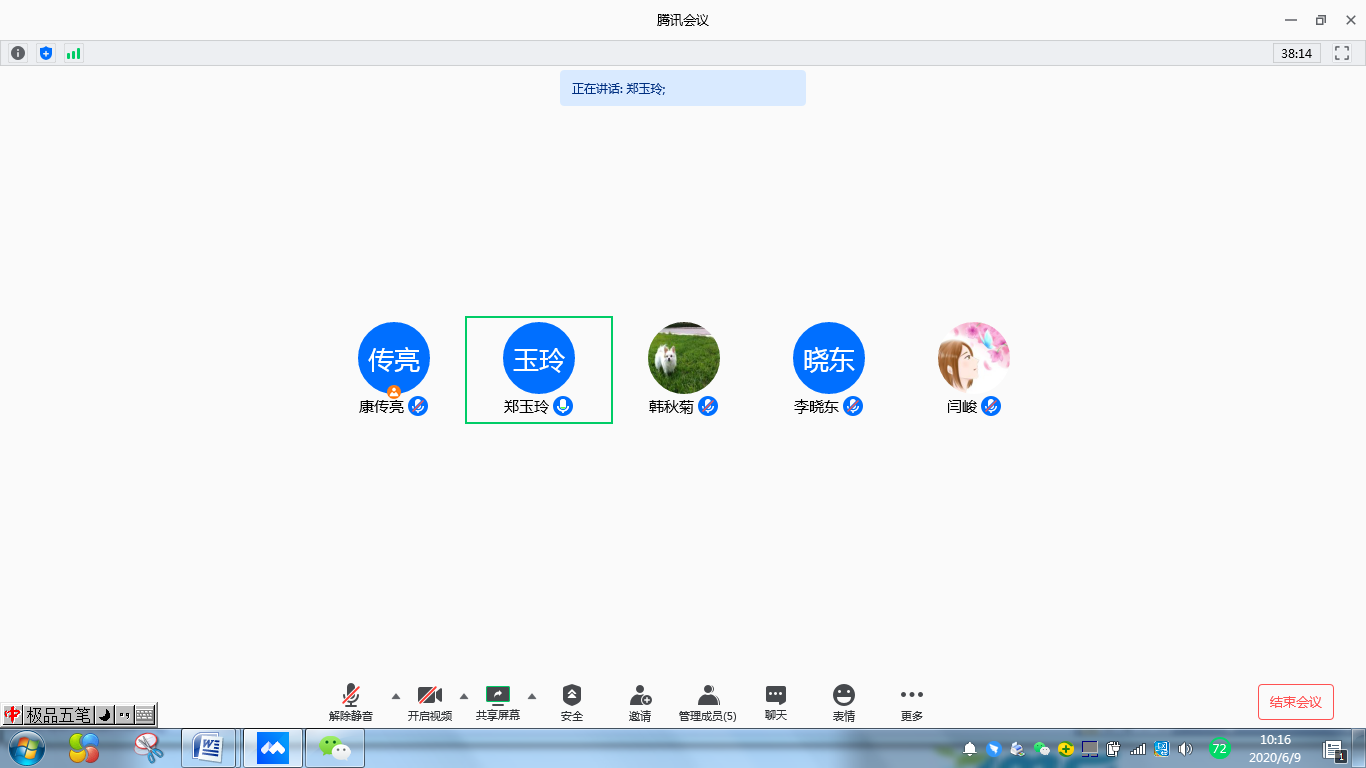
Task: Expand share options arrow beside 共享屏幕
Action: 532,696
